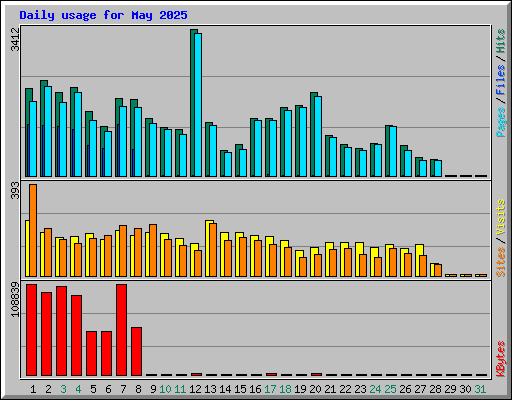This screenshot has width=512, height=400.
Task: Select day 13 on the date axis
Action: click(210, 389)
